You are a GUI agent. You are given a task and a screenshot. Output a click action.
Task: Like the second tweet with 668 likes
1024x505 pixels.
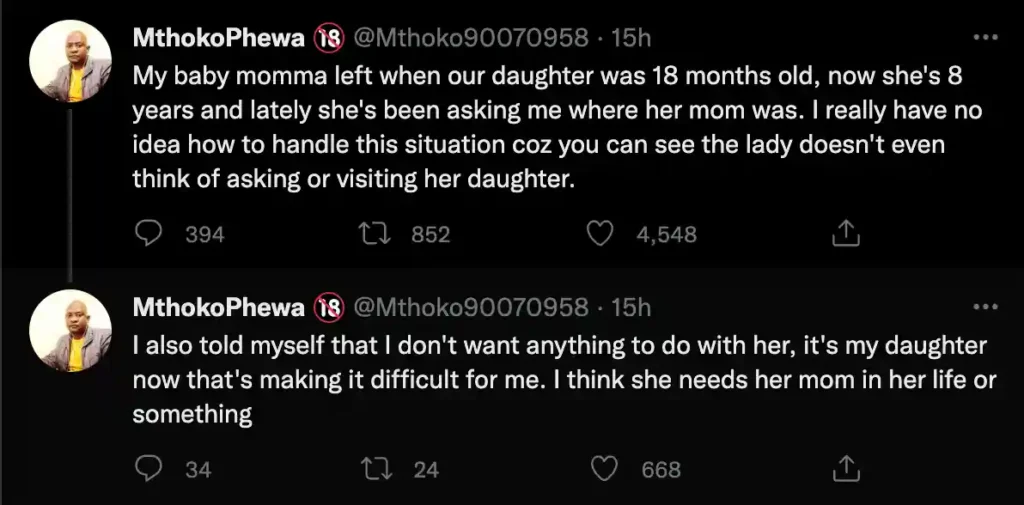[x=603, y=468]
